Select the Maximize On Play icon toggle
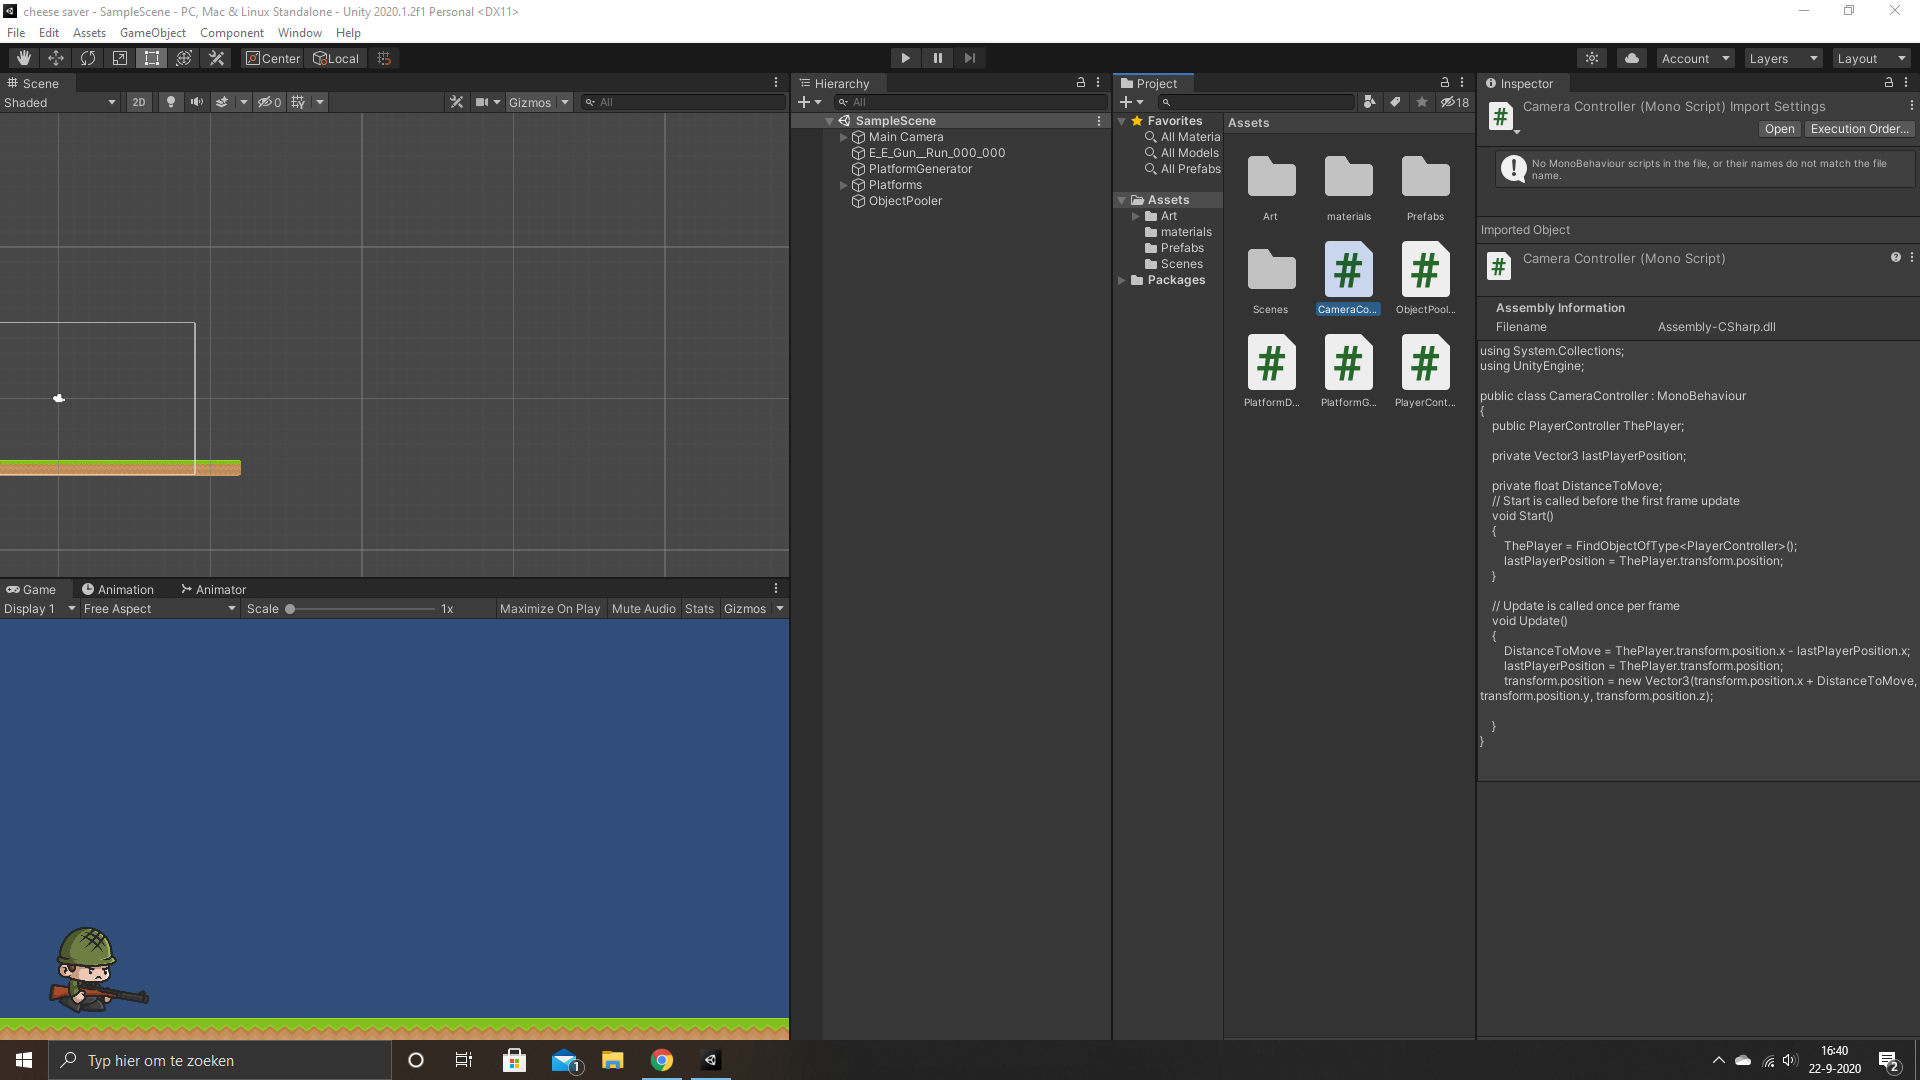 tap(549, 608)
